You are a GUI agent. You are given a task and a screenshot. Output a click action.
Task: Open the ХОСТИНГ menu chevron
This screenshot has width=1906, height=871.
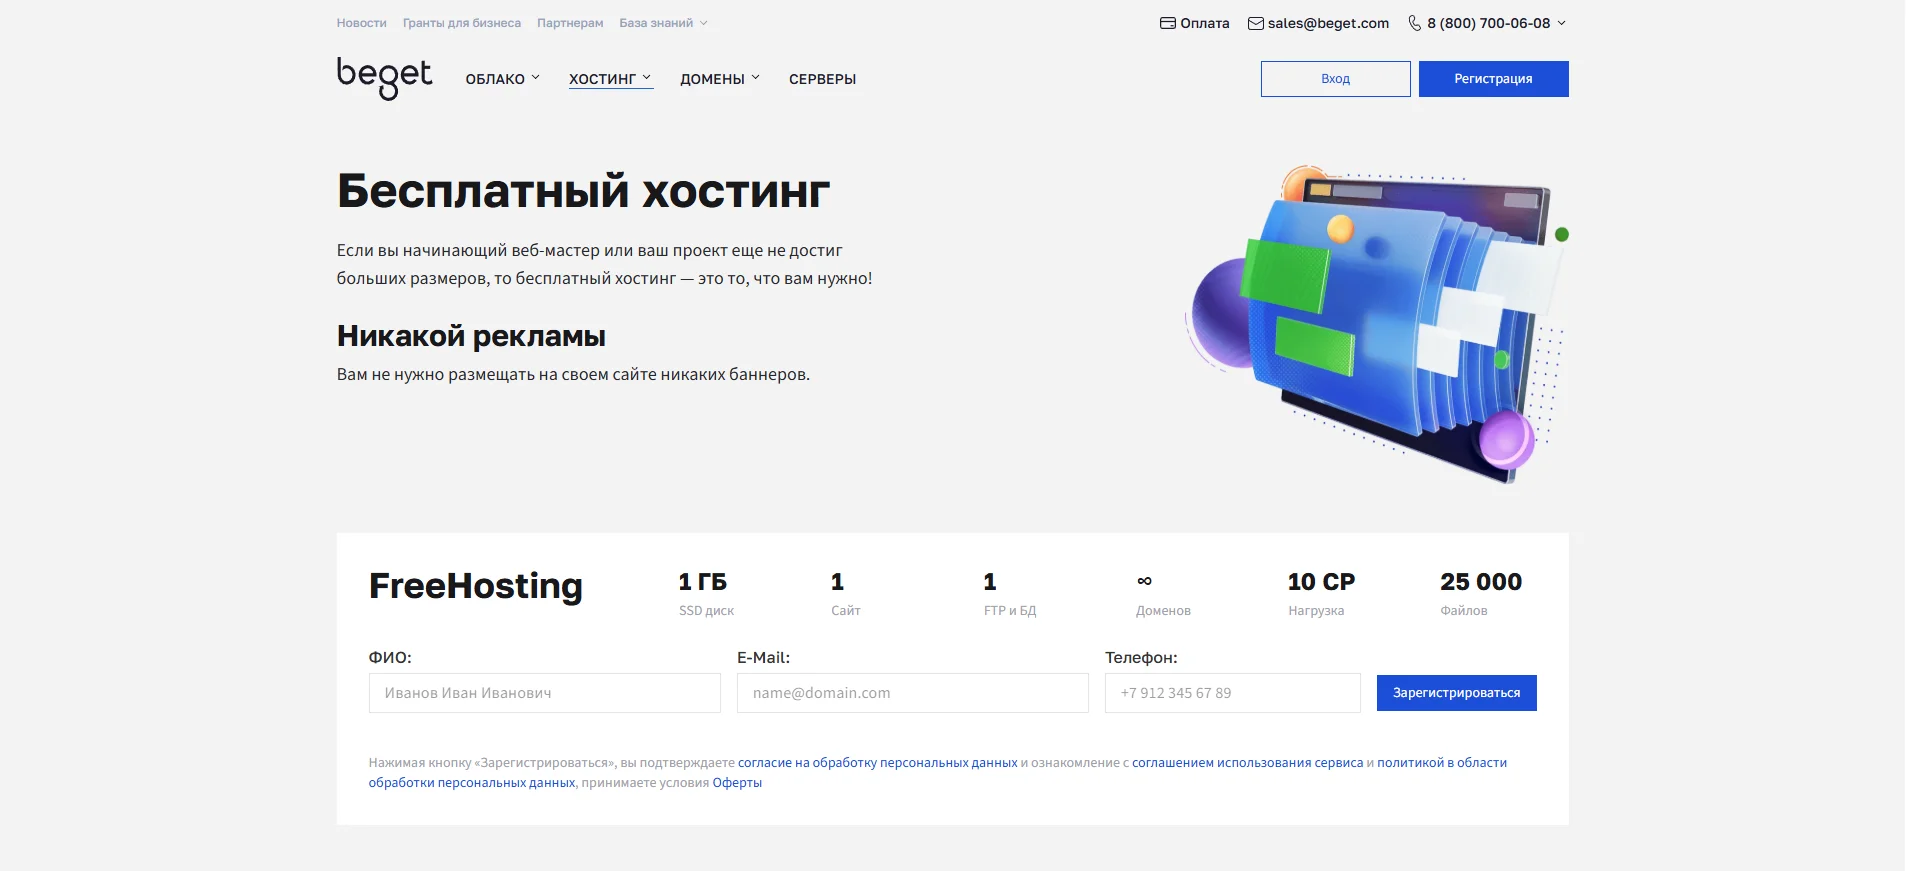[647, 78]
